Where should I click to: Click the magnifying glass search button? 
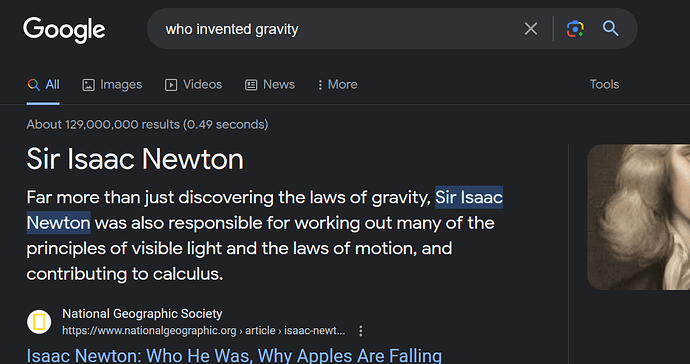pyautogui.click(x=610, y=29)
